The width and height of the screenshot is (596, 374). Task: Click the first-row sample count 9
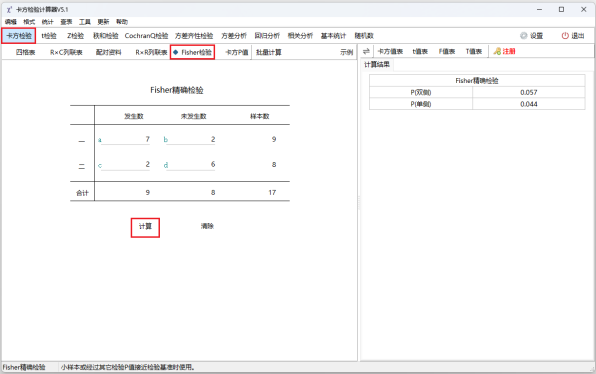tap(274, 139)
